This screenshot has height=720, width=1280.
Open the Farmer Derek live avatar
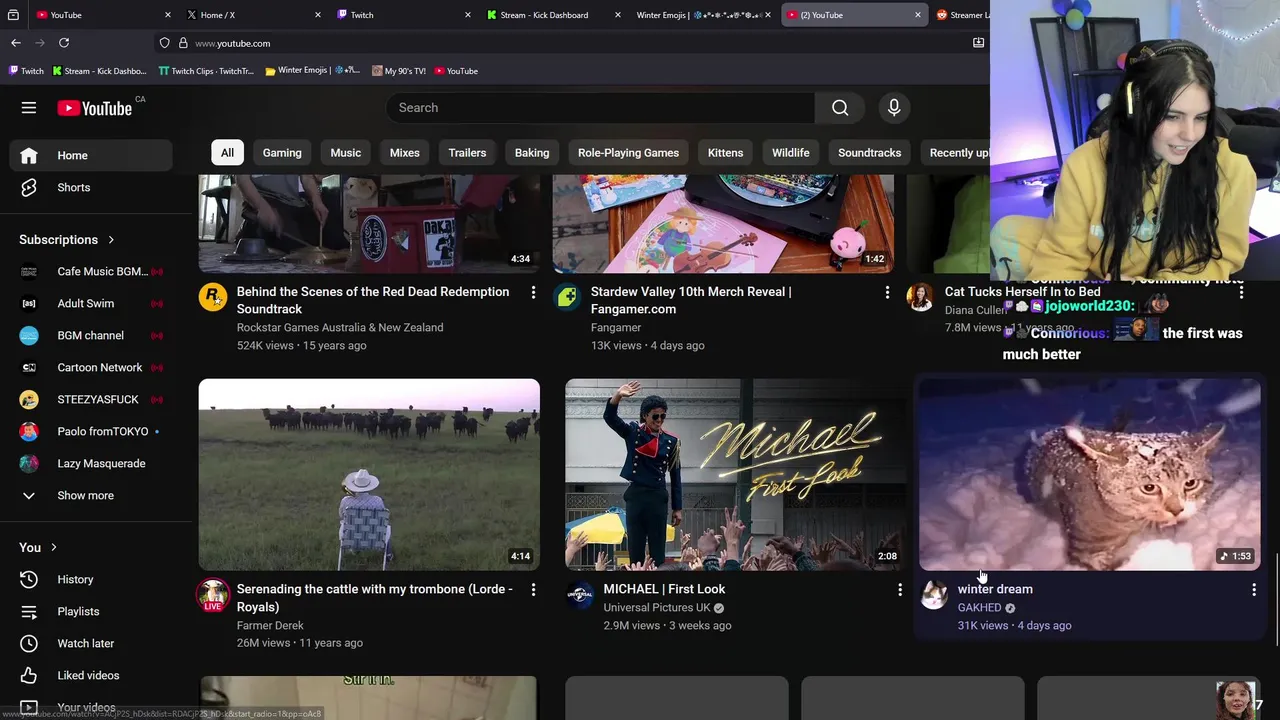pos(213,595)
